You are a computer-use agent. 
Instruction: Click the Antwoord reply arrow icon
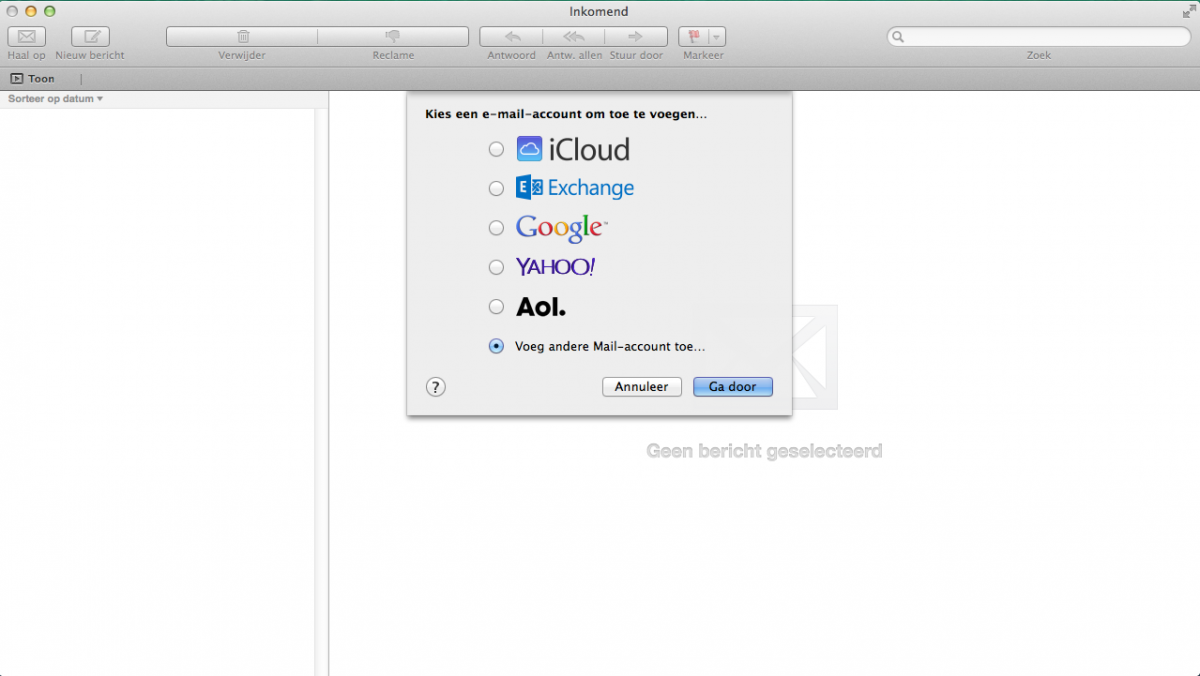tap(511, 37)
